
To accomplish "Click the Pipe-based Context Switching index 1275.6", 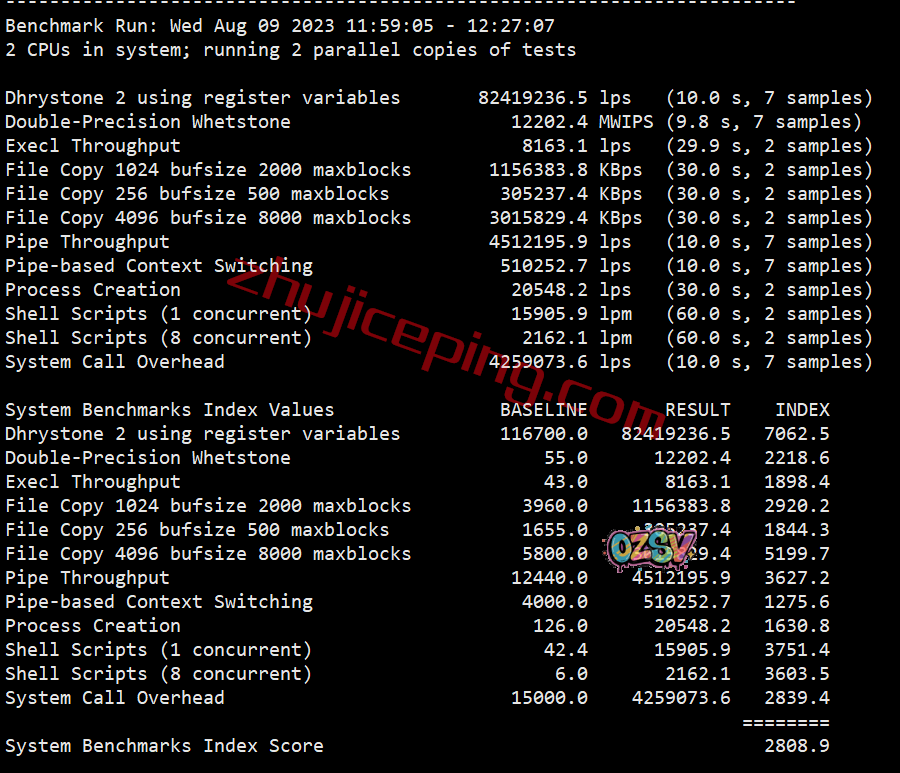I will [x=797, y=602].
